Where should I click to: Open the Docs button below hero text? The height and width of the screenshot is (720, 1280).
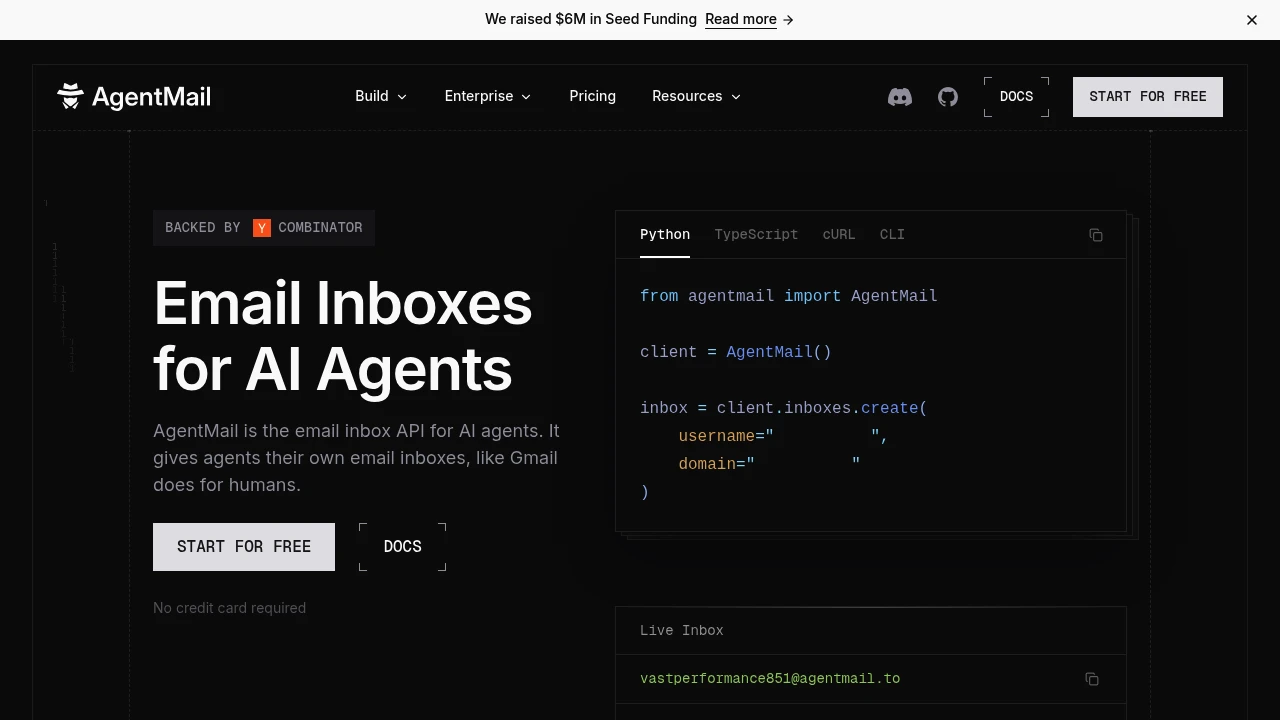(403, 547)
